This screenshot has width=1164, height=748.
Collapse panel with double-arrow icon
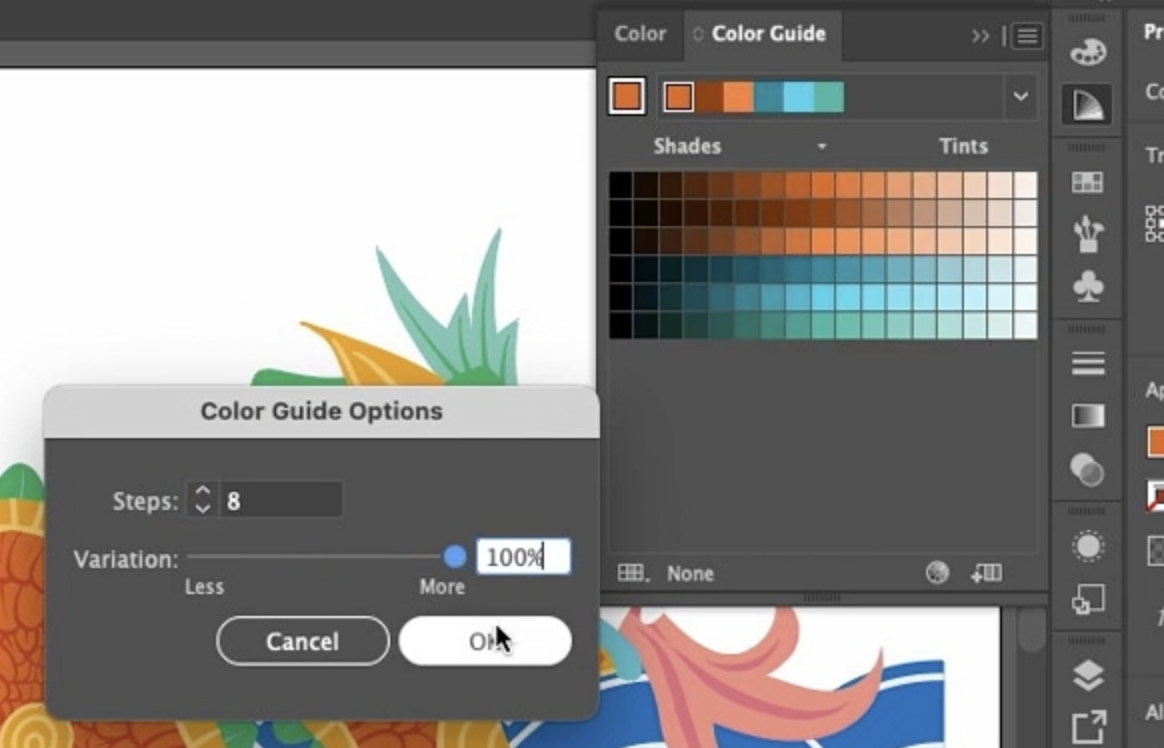pyautogui.click(x=981, y=36)
